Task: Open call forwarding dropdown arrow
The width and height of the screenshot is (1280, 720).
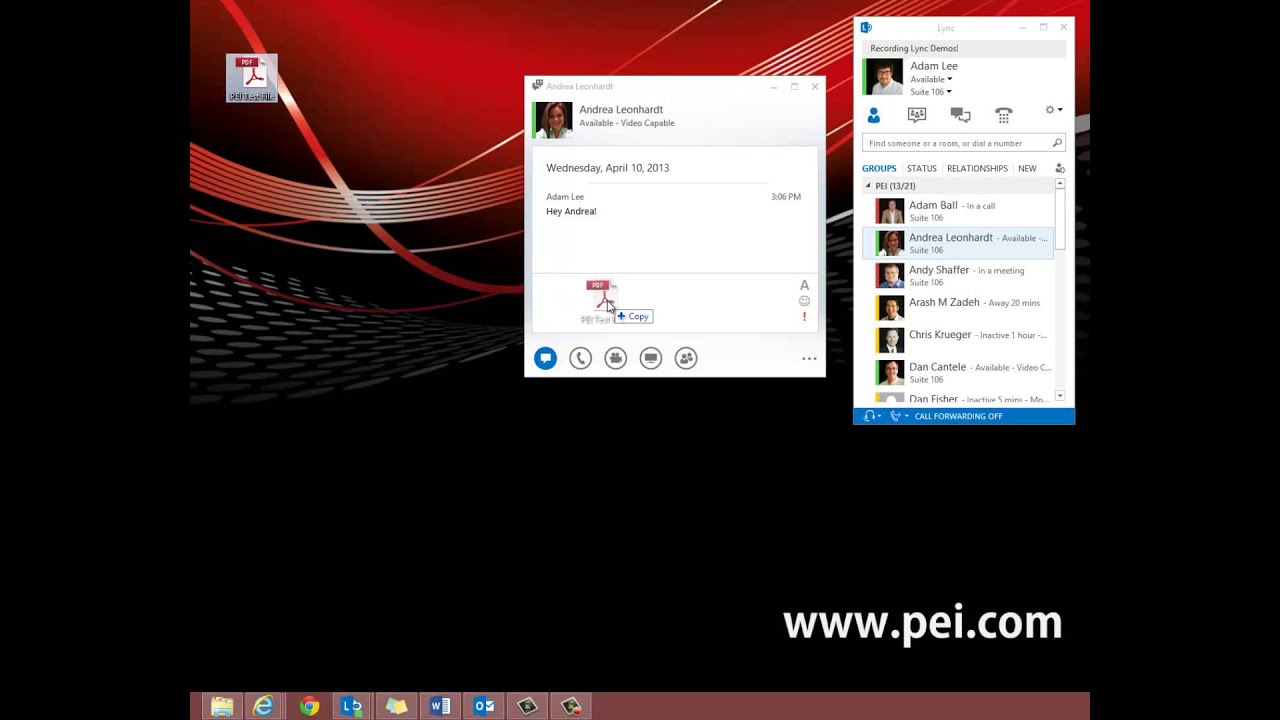Action: click(x=906, y=416)
